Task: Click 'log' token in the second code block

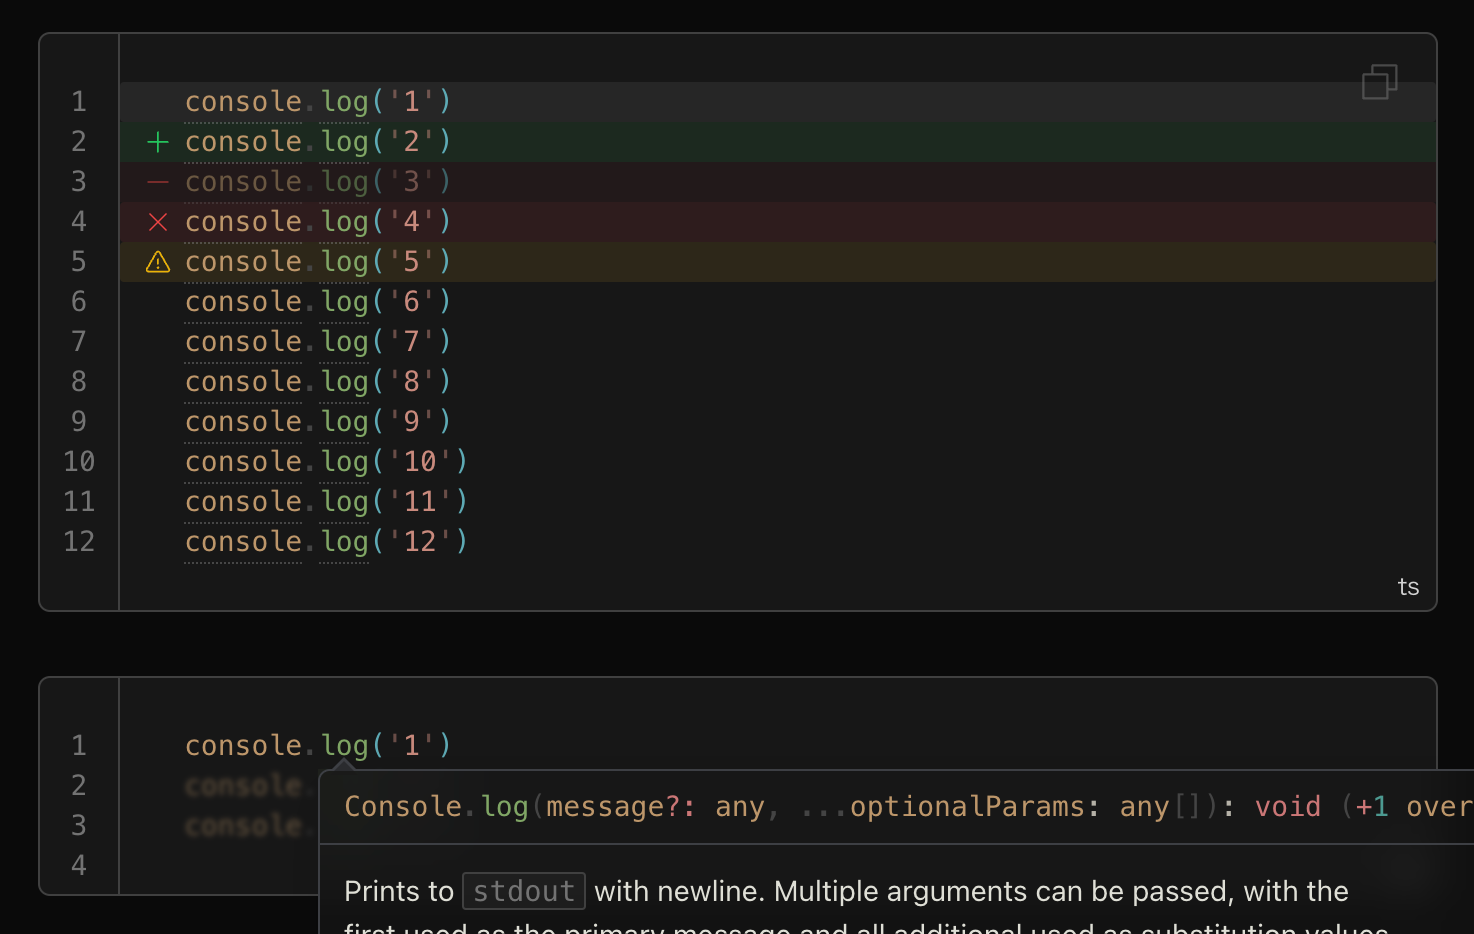Action: coord(344,746)
